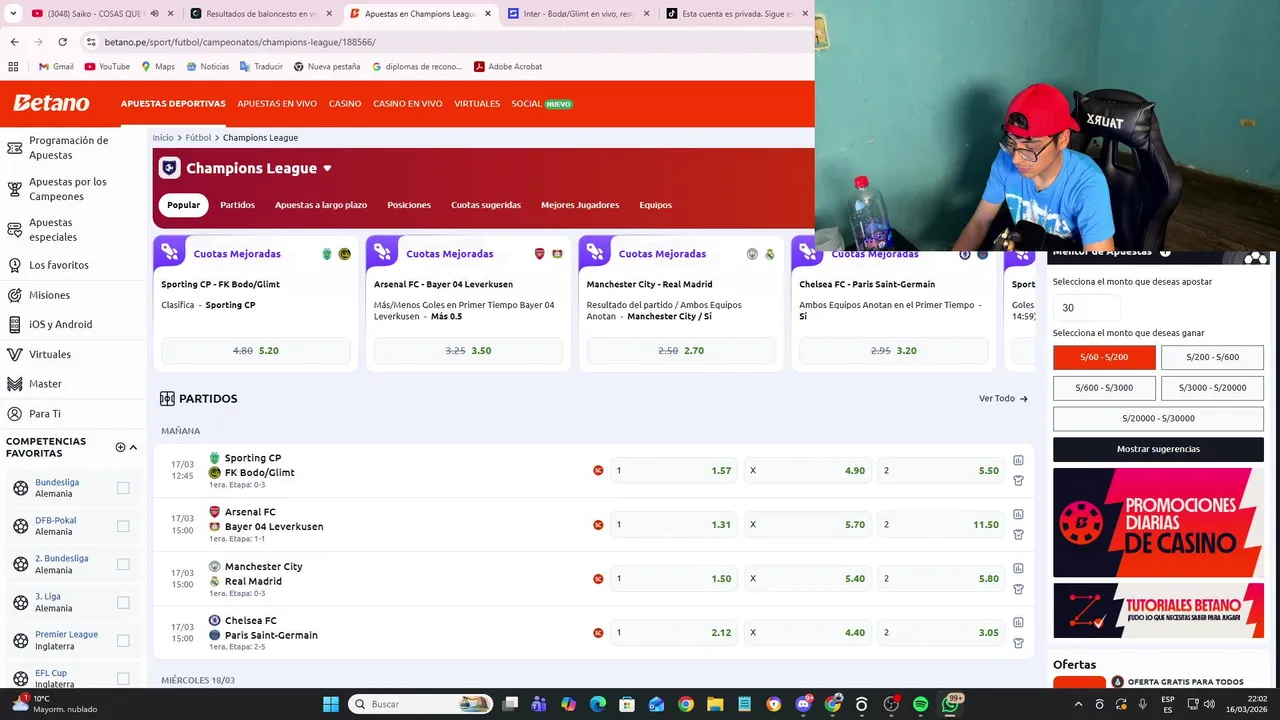Check Premier League favorite checkbox
Screen dimensions: 1280x720
tap(123, 640)
